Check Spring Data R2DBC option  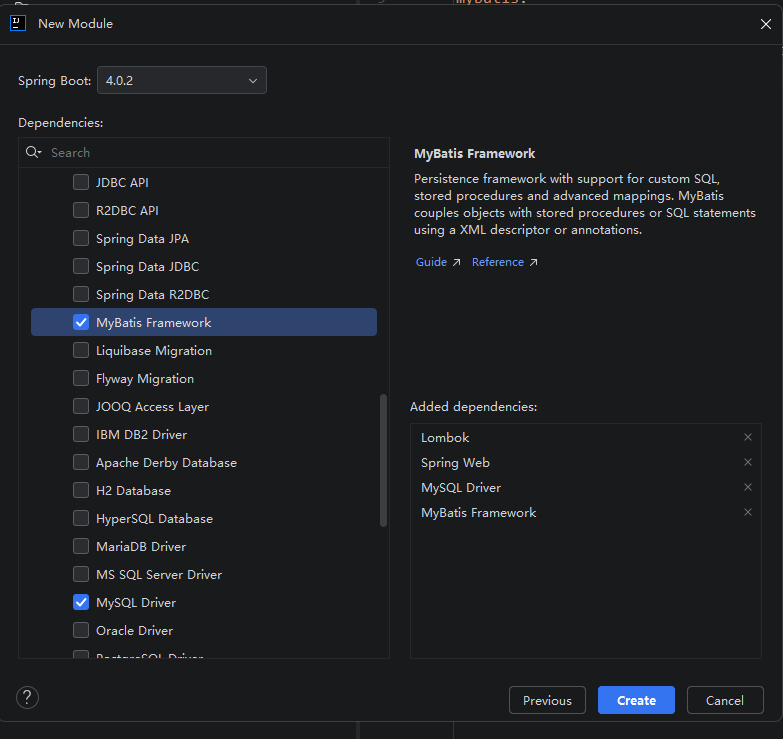point(81,294)
